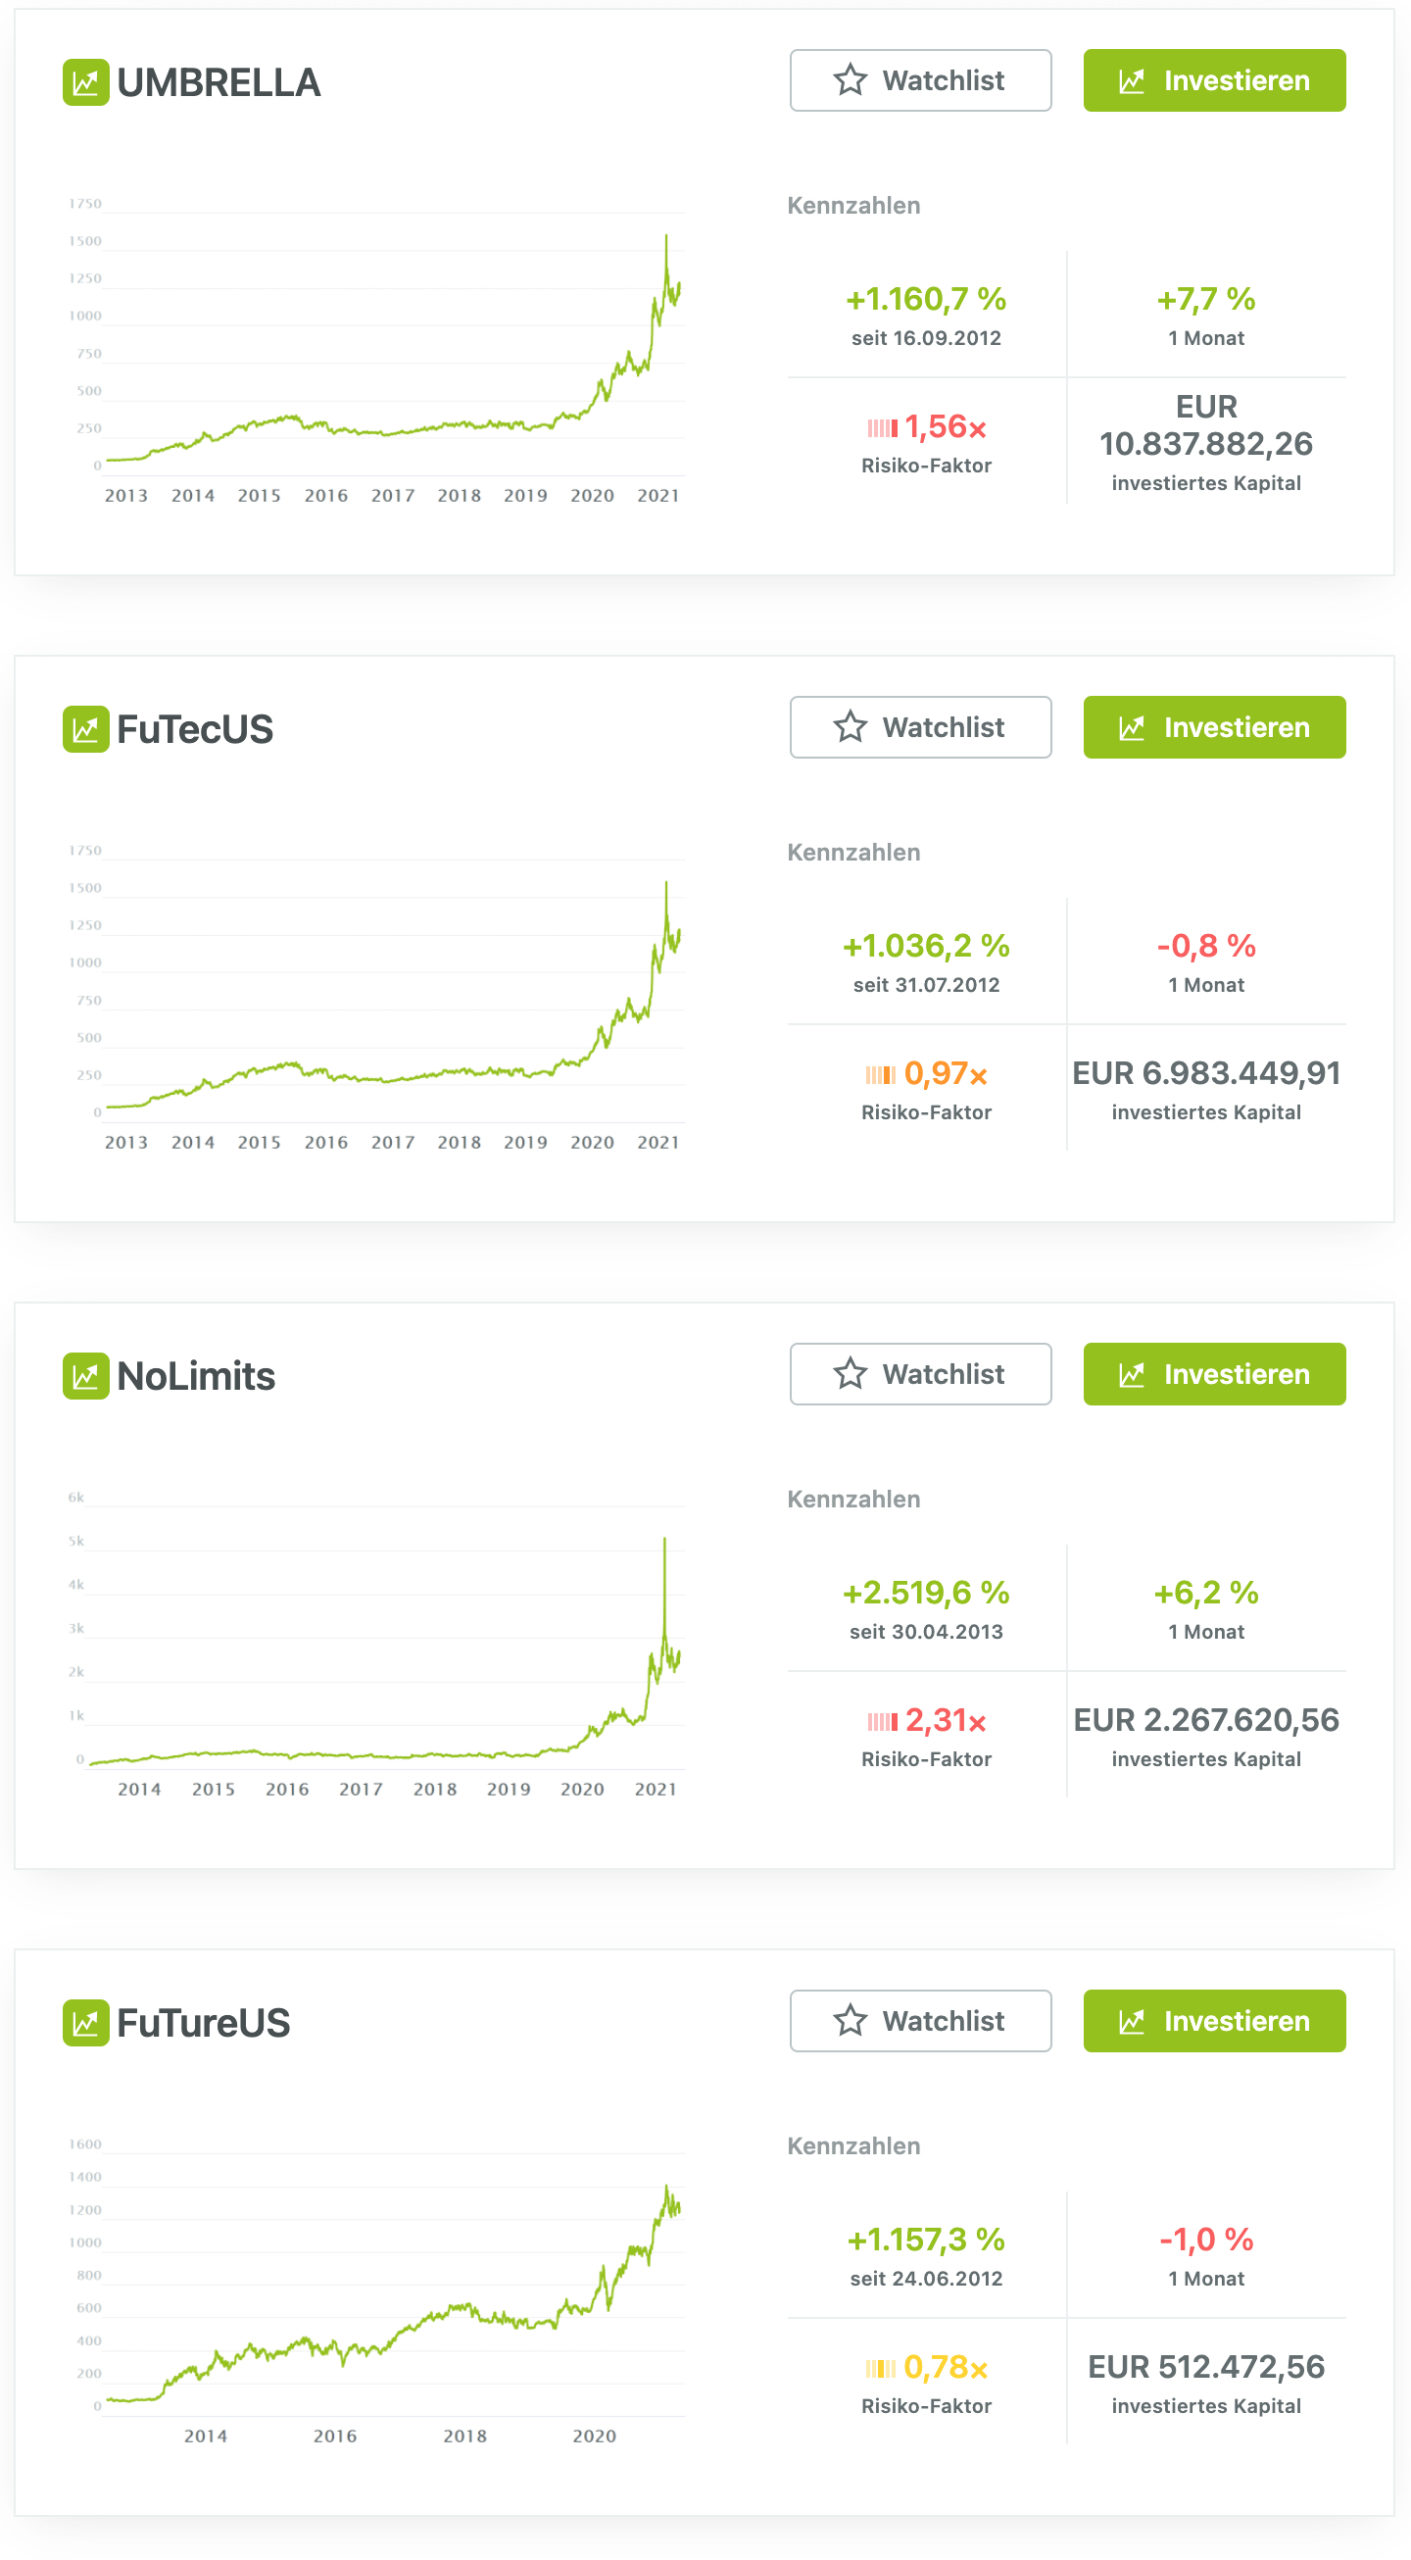Screen dimensions: 1411x2560
Task: Open the NoLimits title link
Action: click(x=196, y=1377)
